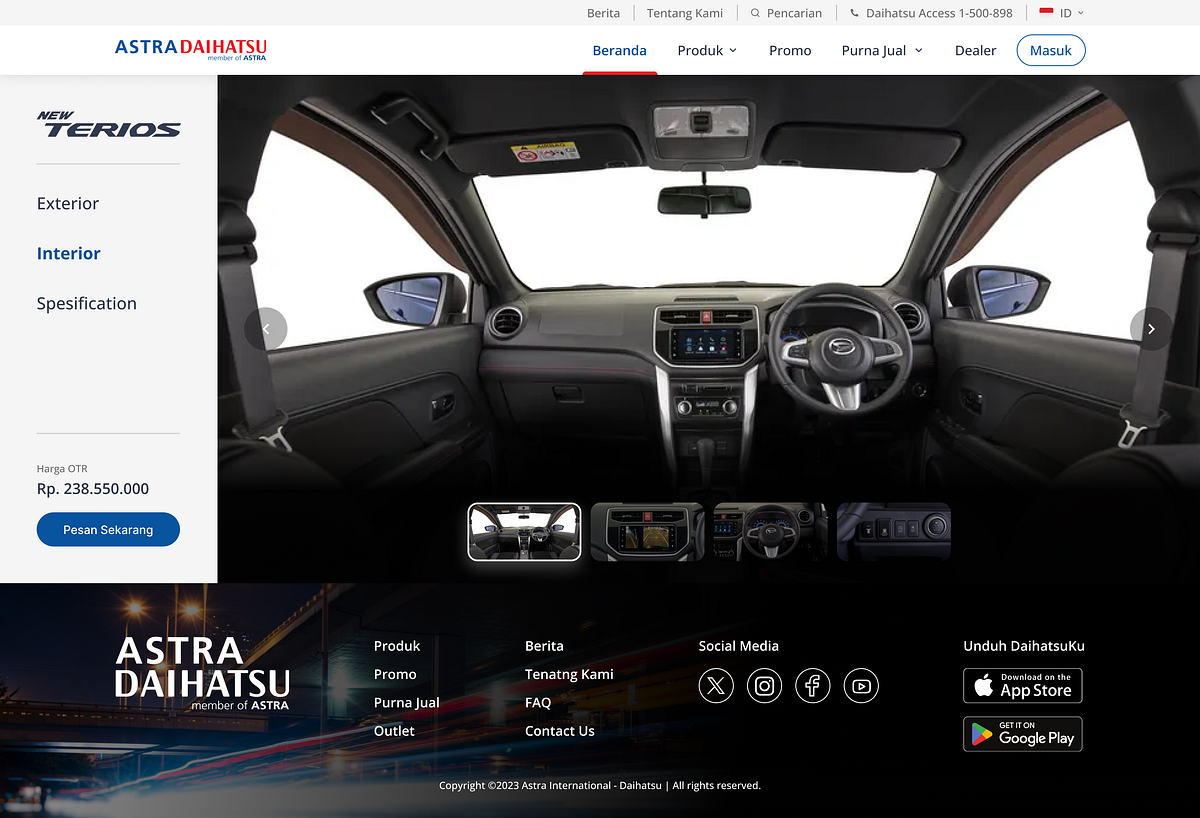Select the Interior section in sidebar
This screenshot has height=818, width=1200.
click(69, 253)
